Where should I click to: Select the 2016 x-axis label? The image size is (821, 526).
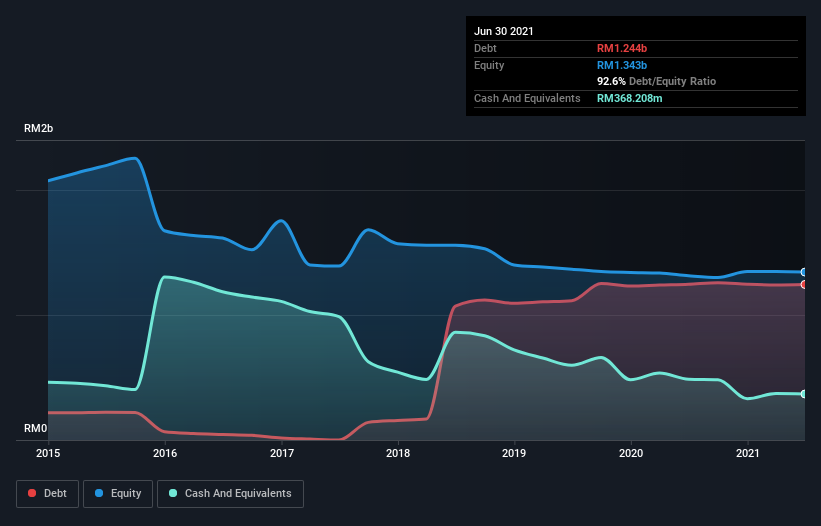click(165, 453)
